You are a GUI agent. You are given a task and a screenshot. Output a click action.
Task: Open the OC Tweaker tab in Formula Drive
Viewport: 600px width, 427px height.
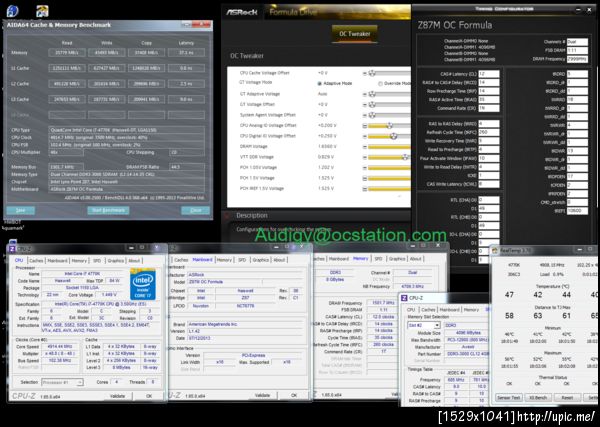354,34
